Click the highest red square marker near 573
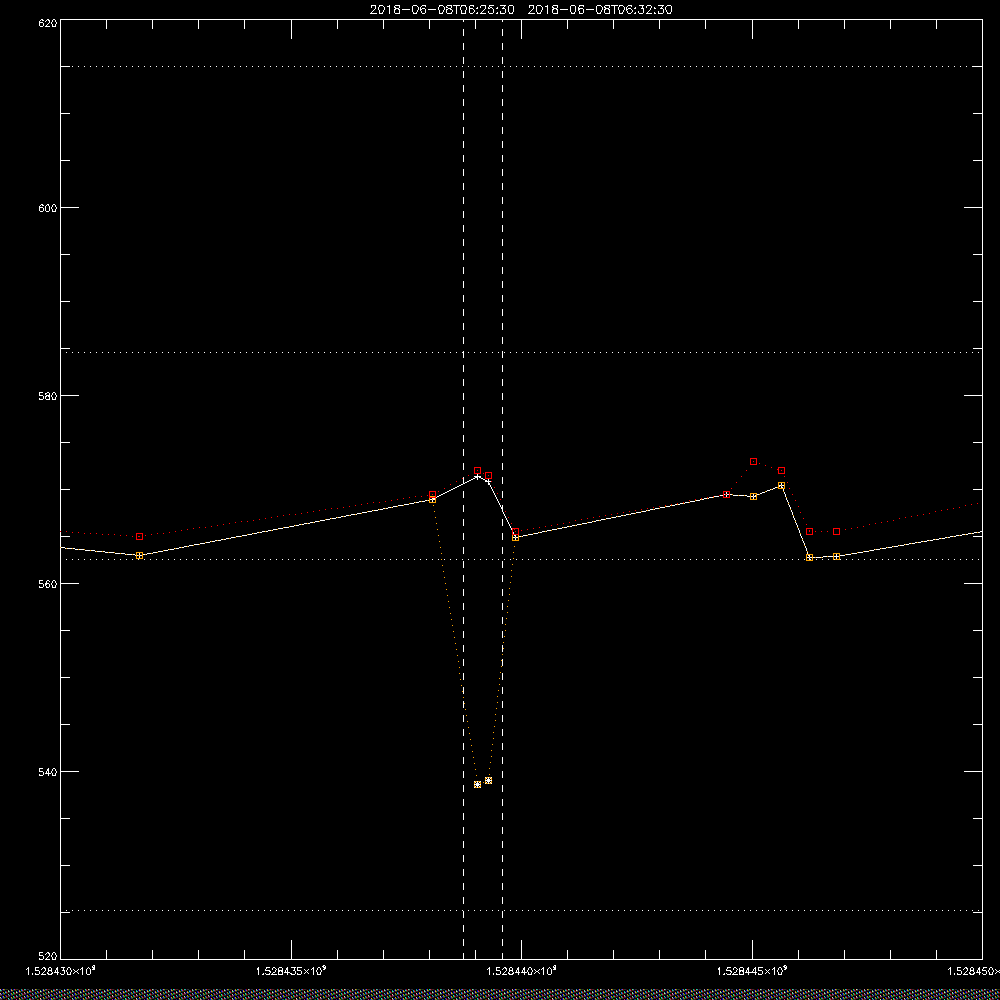1000x1000 pixels. [754, 462]
